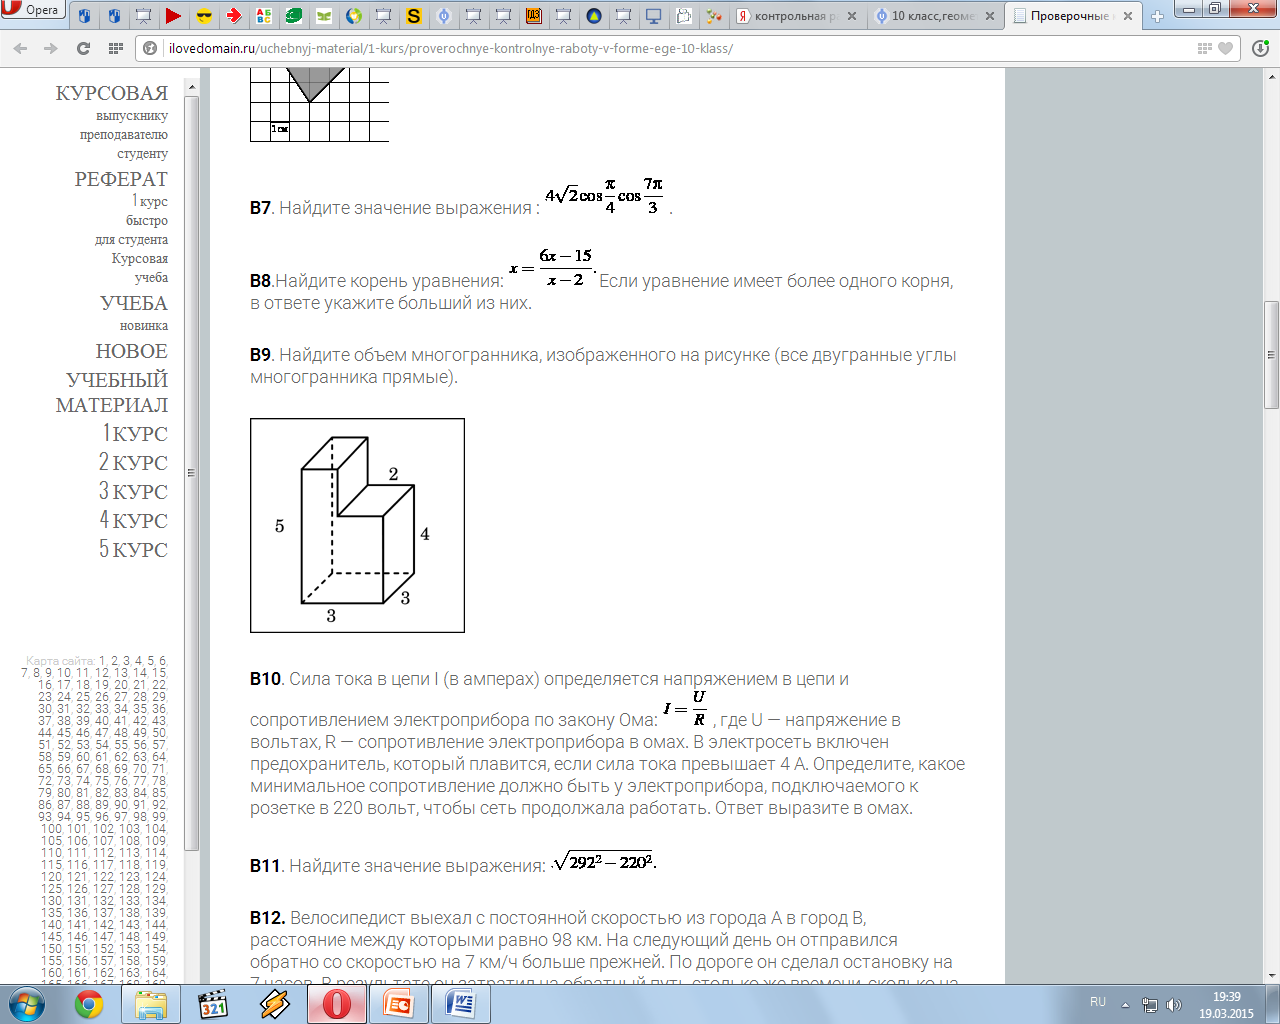Open Winamp from the taskbar
1280x1024 pixels.
[275, 1004]
